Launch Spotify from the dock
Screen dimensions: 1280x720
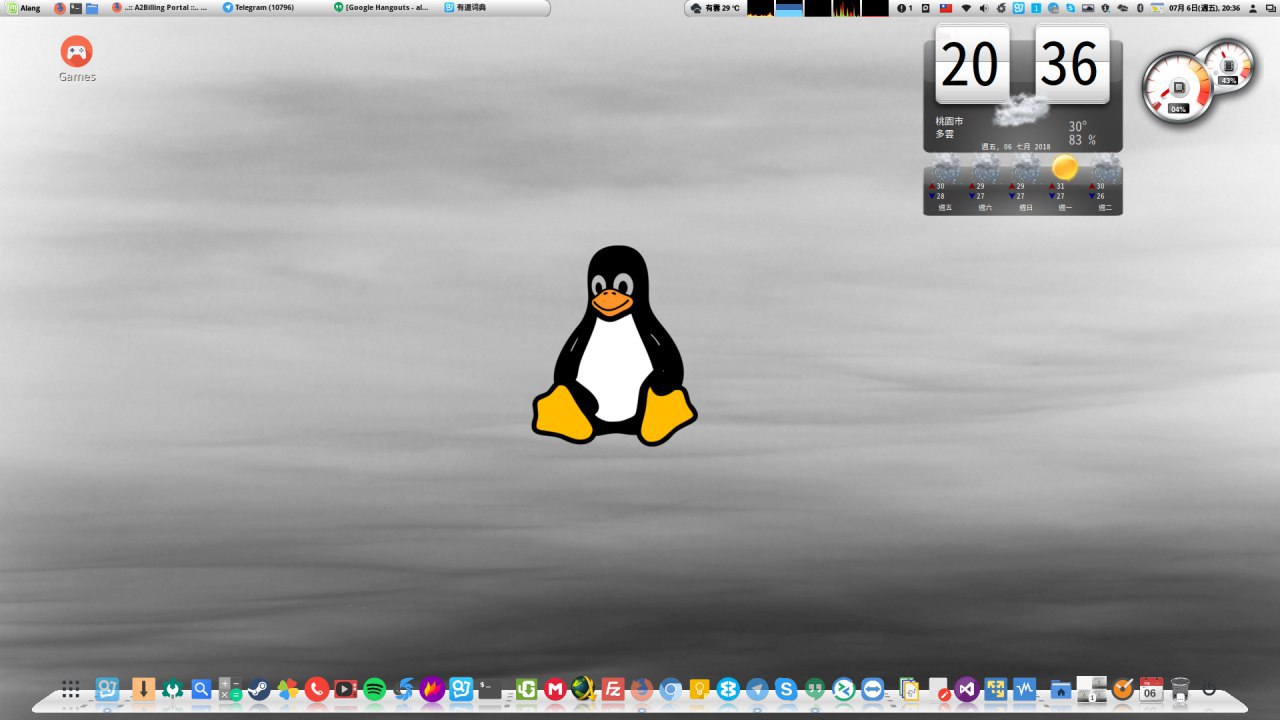[x=375, y=688]
